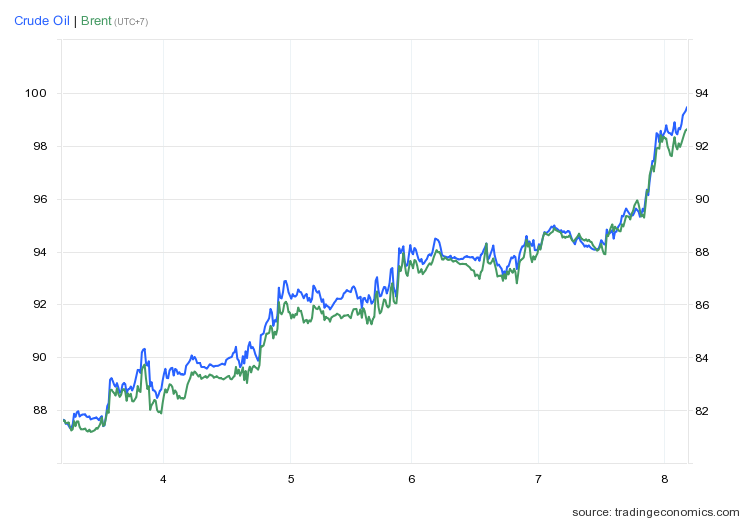Viewport: 750px width, 520px height.
Task: Click the 86 right axis label
Action: pos(702,304)
